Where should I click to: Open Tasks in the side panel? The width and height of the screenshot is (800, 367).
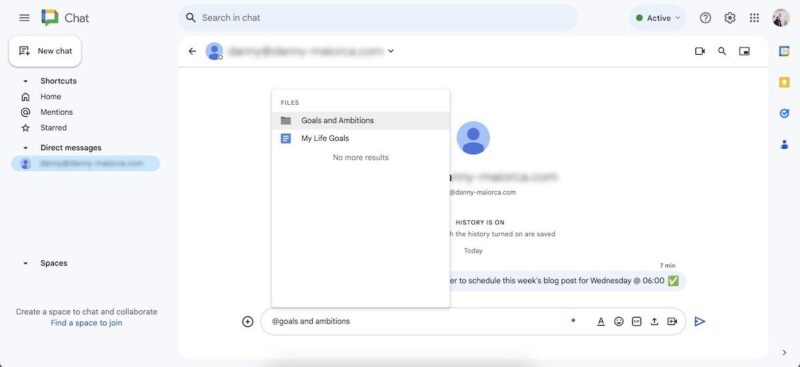[x=784, y=113]
